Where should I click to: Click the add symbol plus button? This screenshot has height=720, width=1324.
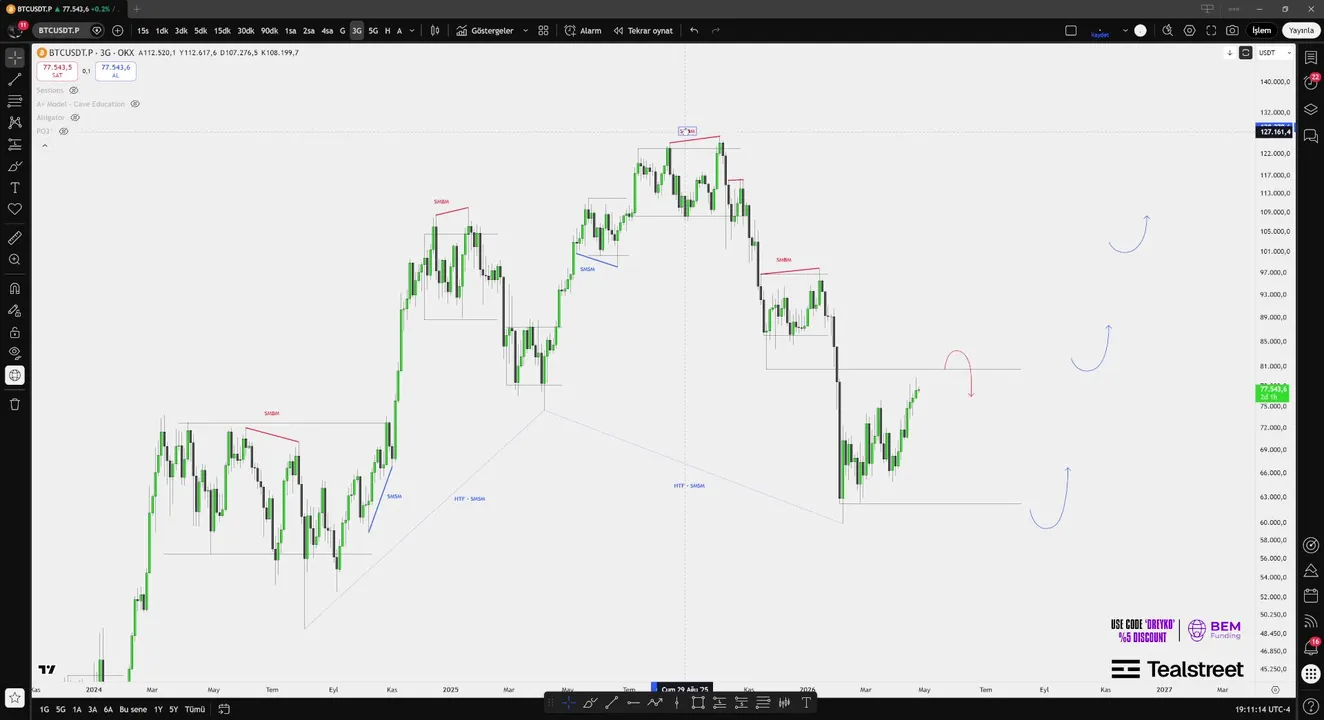(x=118, y=30)
